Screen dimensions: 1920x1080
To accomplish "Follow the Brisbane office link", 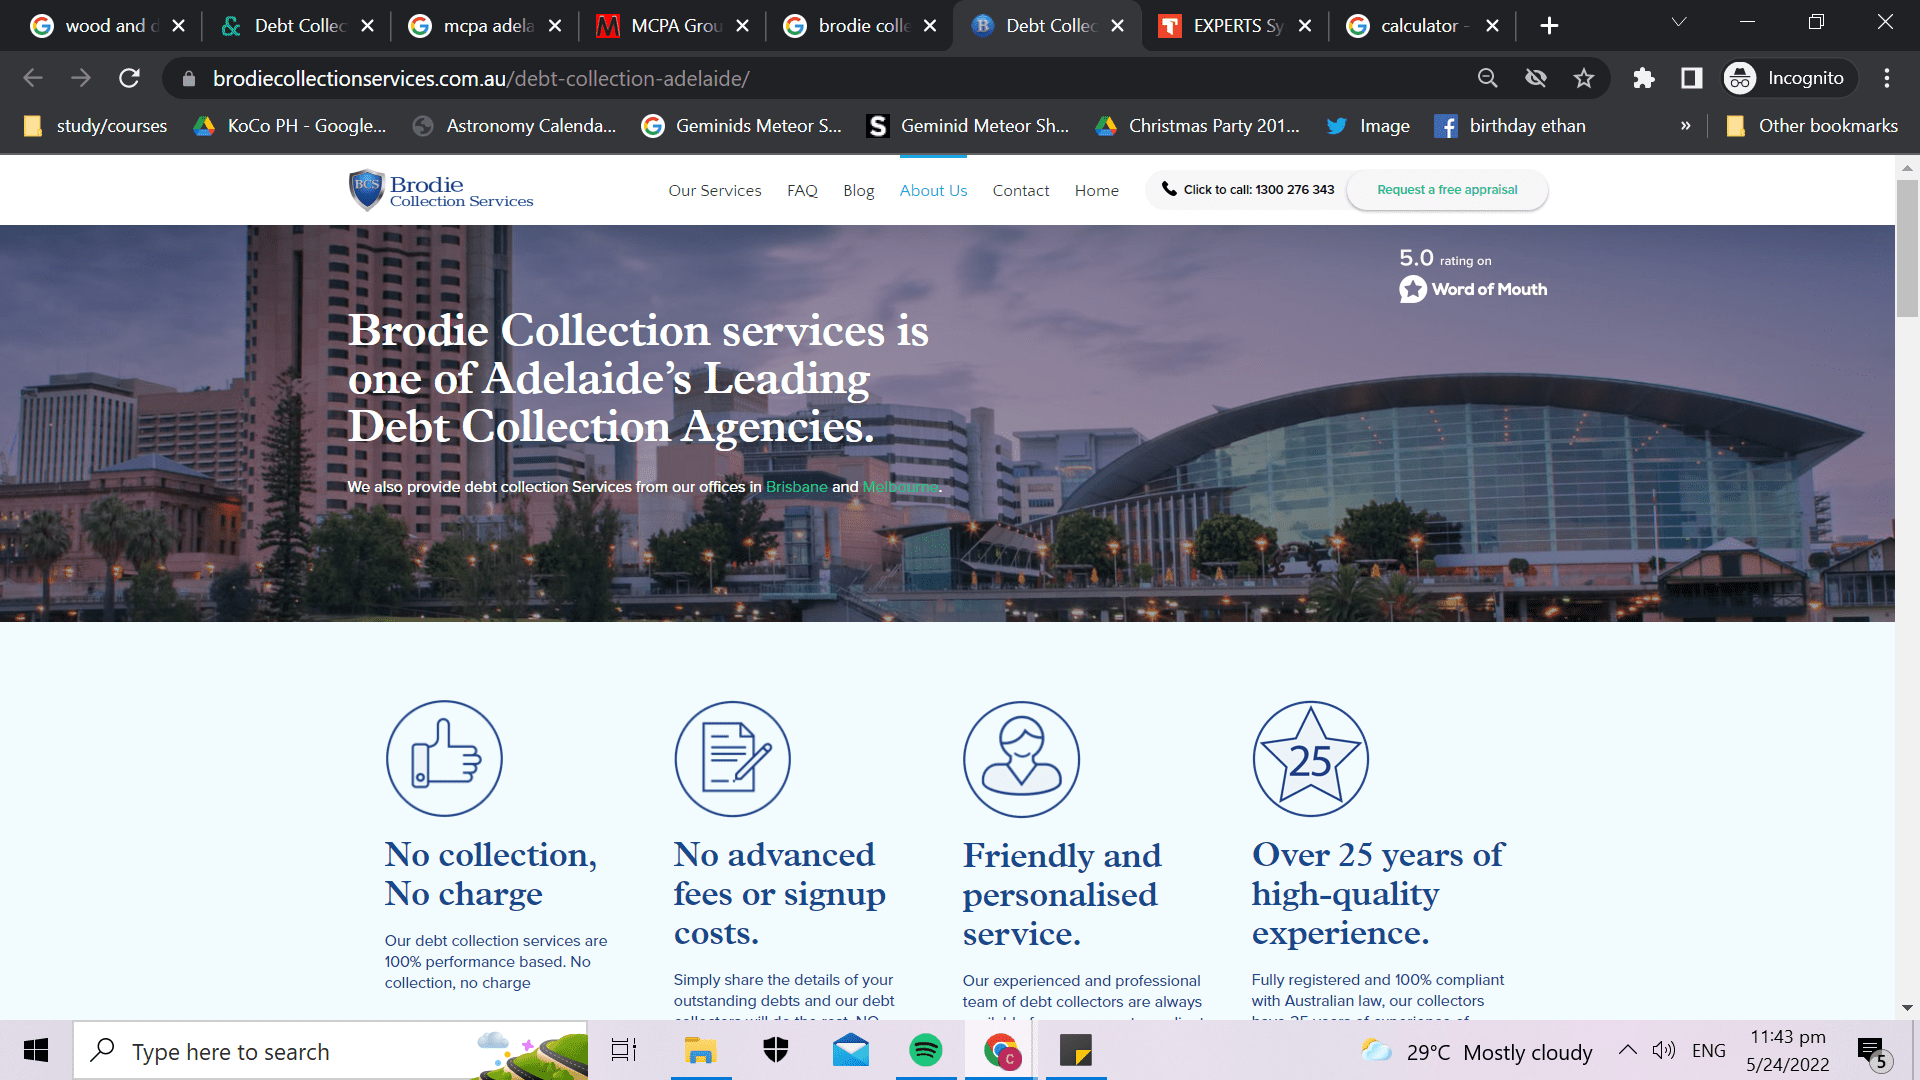I will 796,487.
